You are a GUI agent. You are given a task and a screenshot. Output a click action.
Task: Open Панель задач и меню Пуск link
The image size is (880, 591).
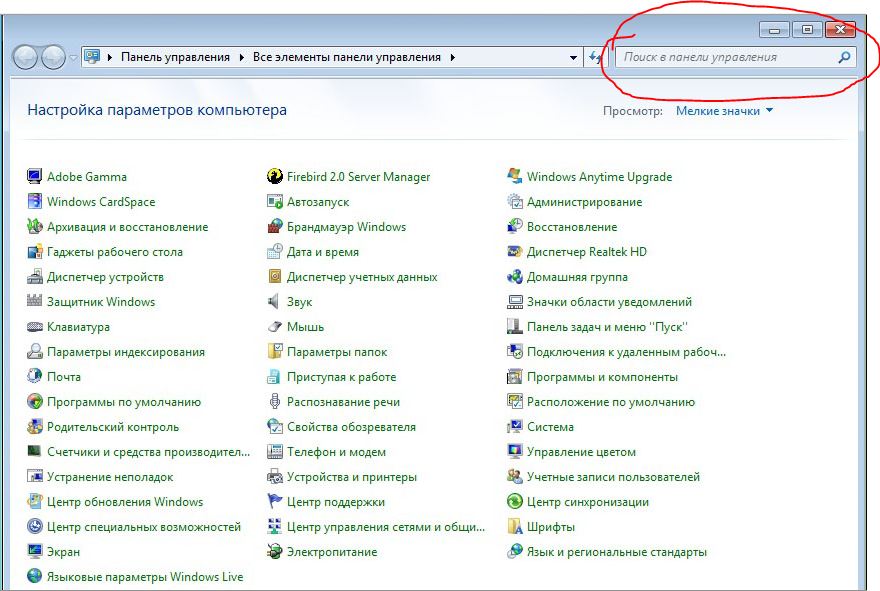607,327
